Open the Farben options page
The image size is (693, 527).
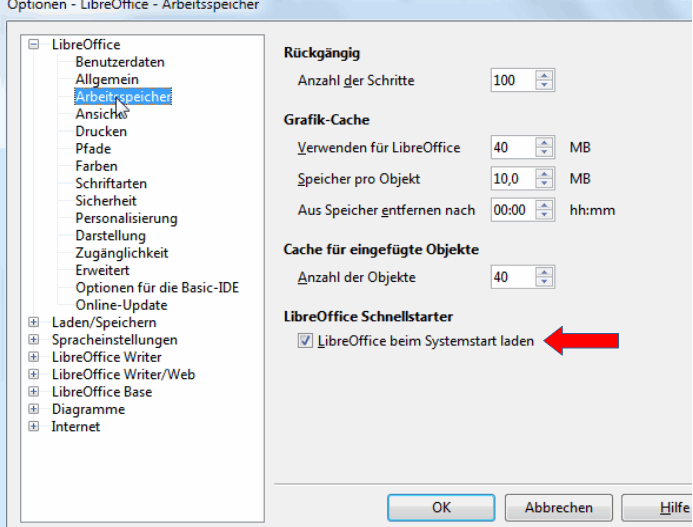(x=96, y=166)
